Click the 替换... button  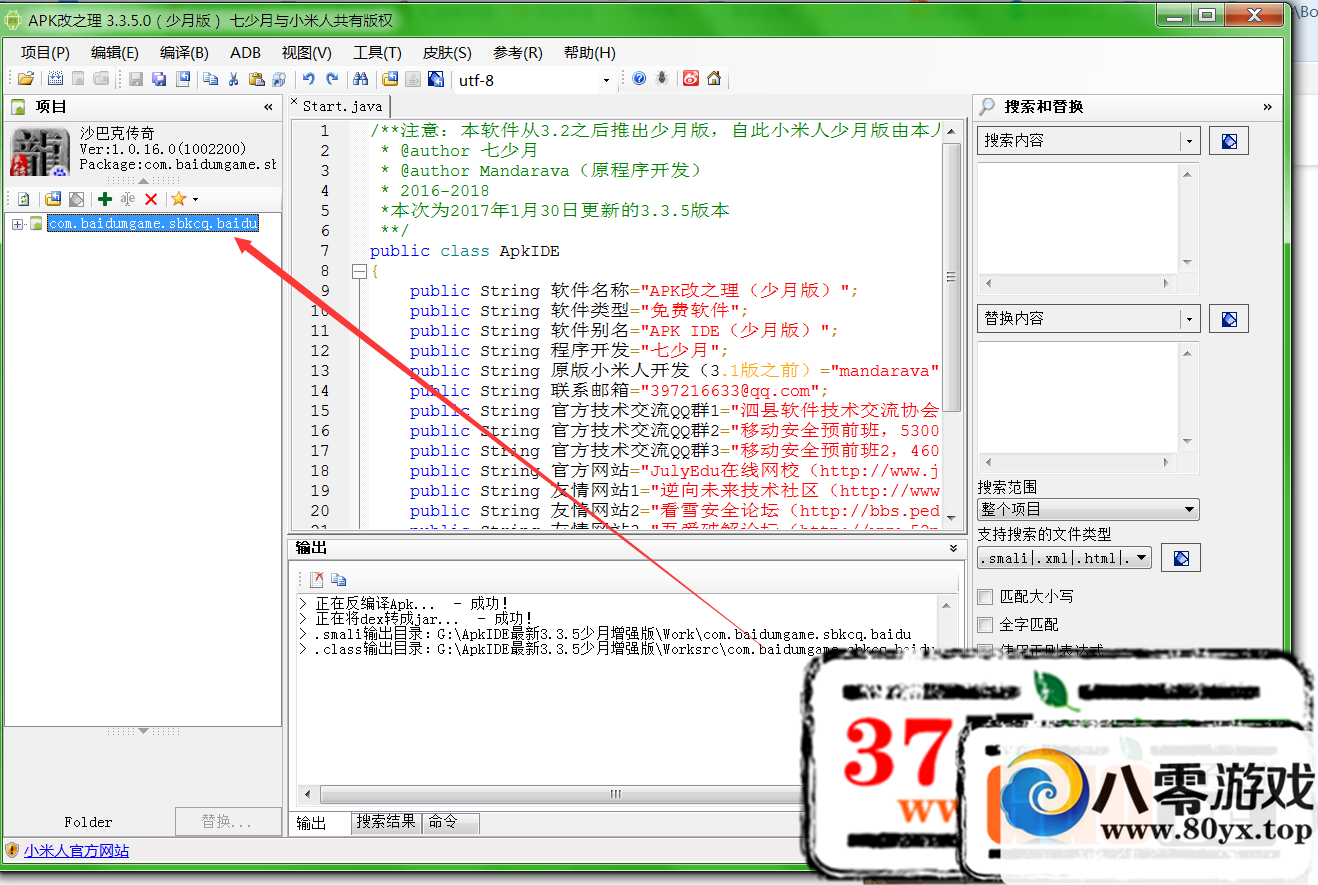tap(227, 822)
